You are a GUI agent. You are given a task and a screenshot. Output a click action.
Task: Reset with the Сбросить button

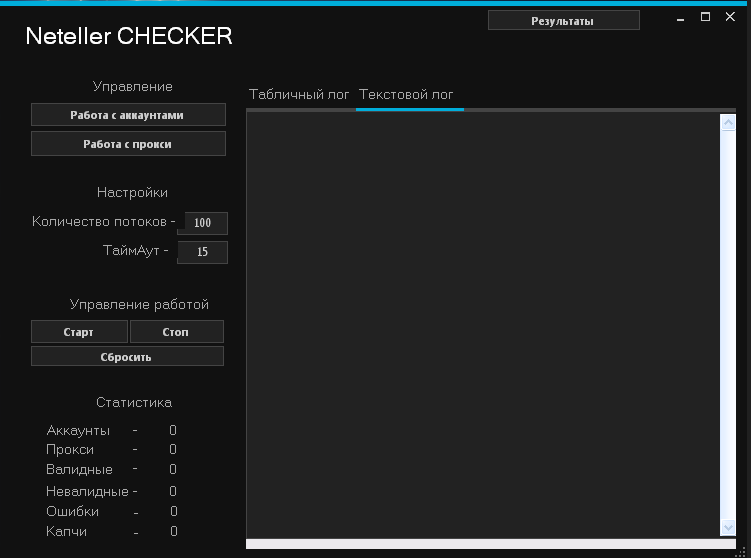coord(127,356)
